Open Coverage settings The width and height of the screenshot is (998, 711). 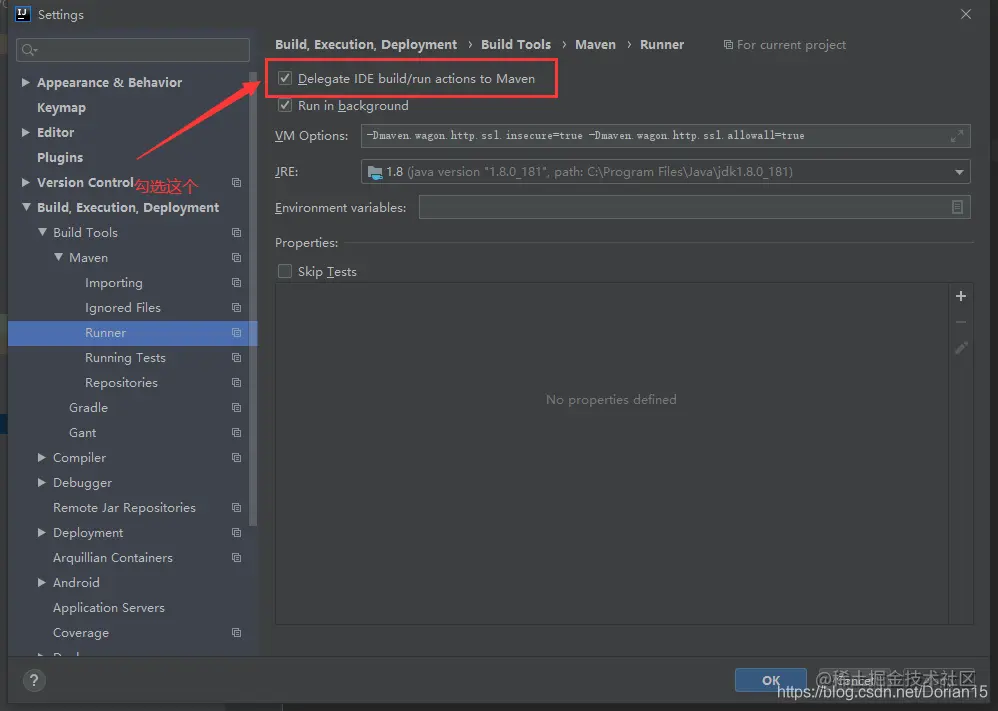pyautogui.click(x=81, y=633)
